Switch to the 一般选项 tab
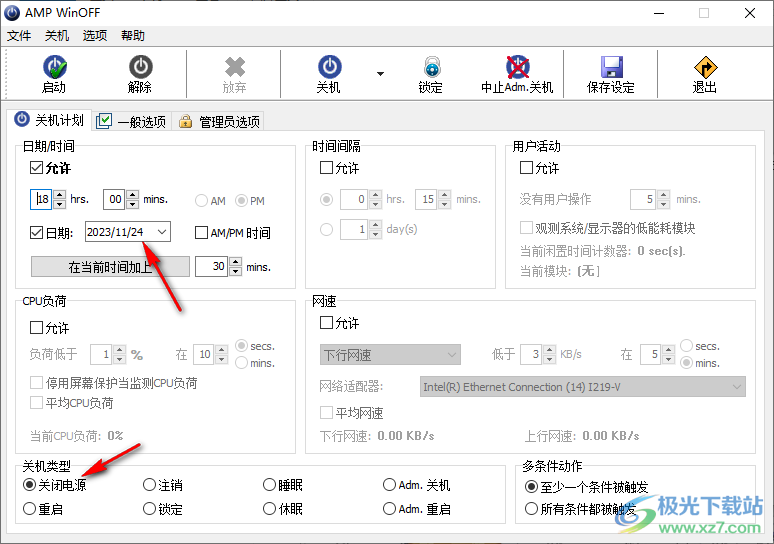 tap(132, 121)
